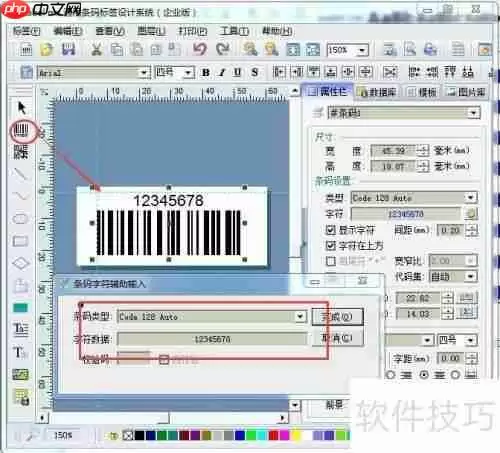Switch to the 数据库 tab
Viewport: 500px width, 453px height.
point(376,92)
